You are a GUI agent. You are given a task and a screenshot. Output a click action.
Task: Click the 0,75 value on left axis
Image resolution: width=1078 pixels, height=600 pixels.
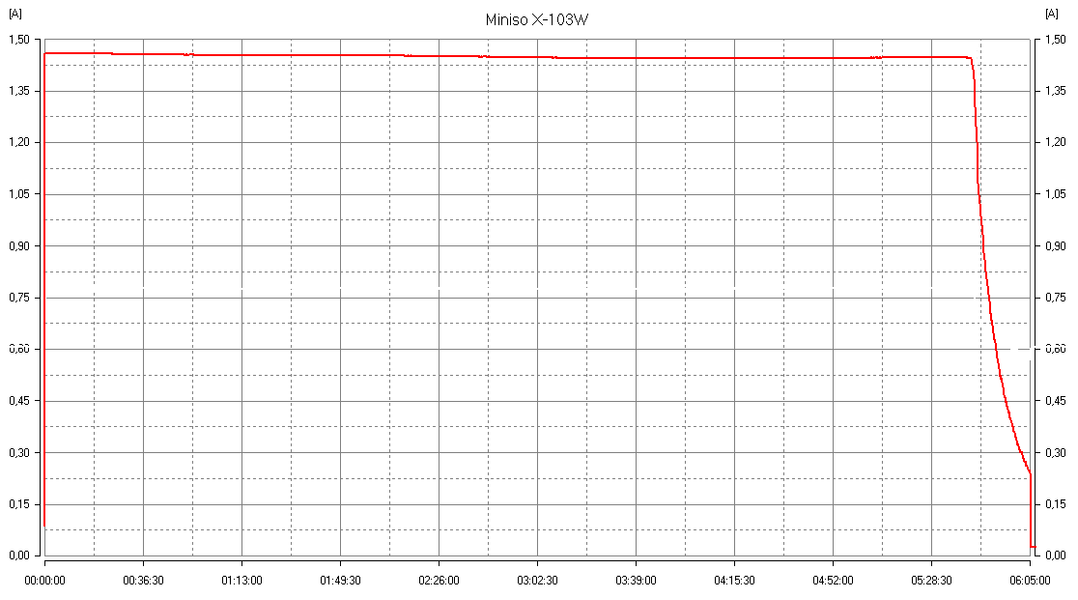pos(19,298)
